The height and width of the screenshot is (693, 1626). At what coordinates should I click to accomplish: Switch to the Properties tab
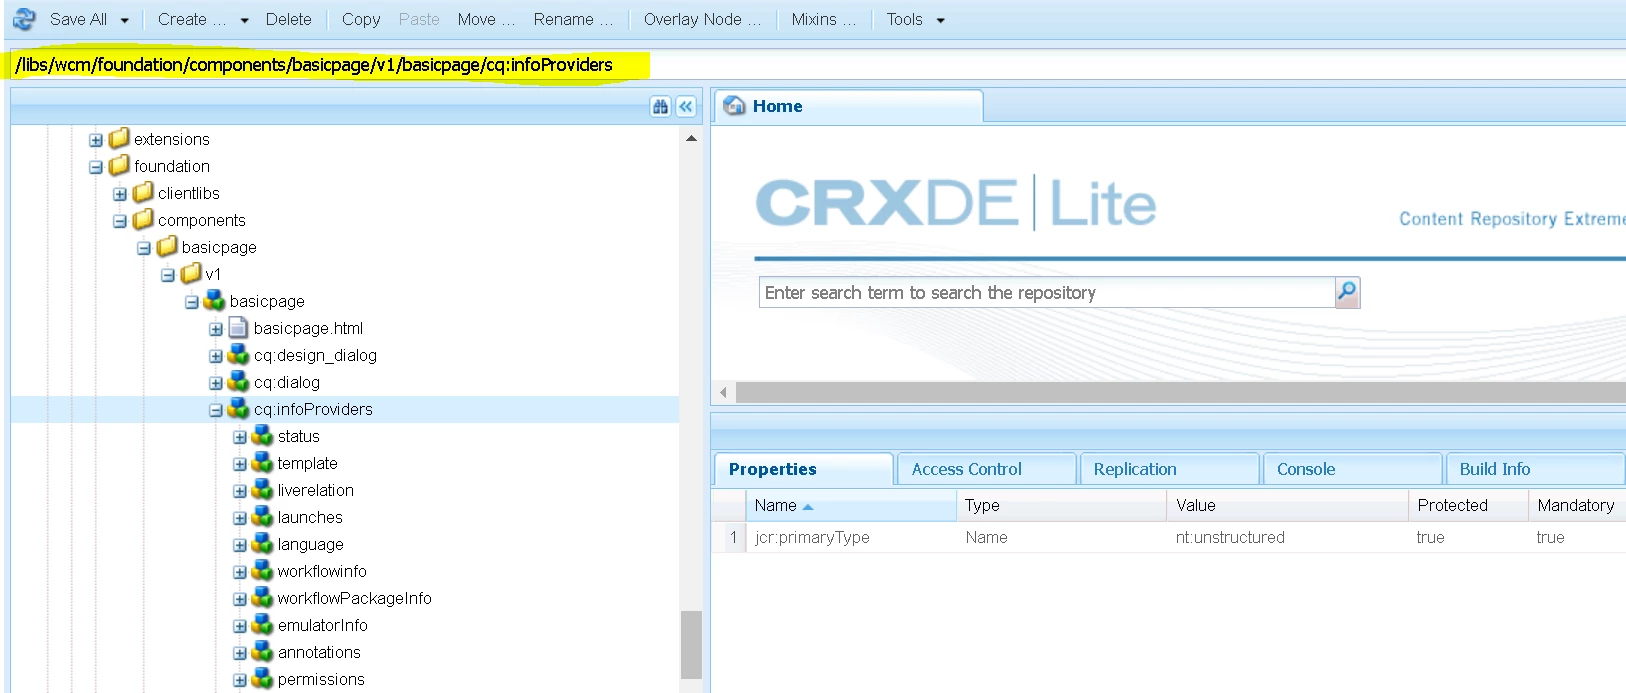click(803, 469)
